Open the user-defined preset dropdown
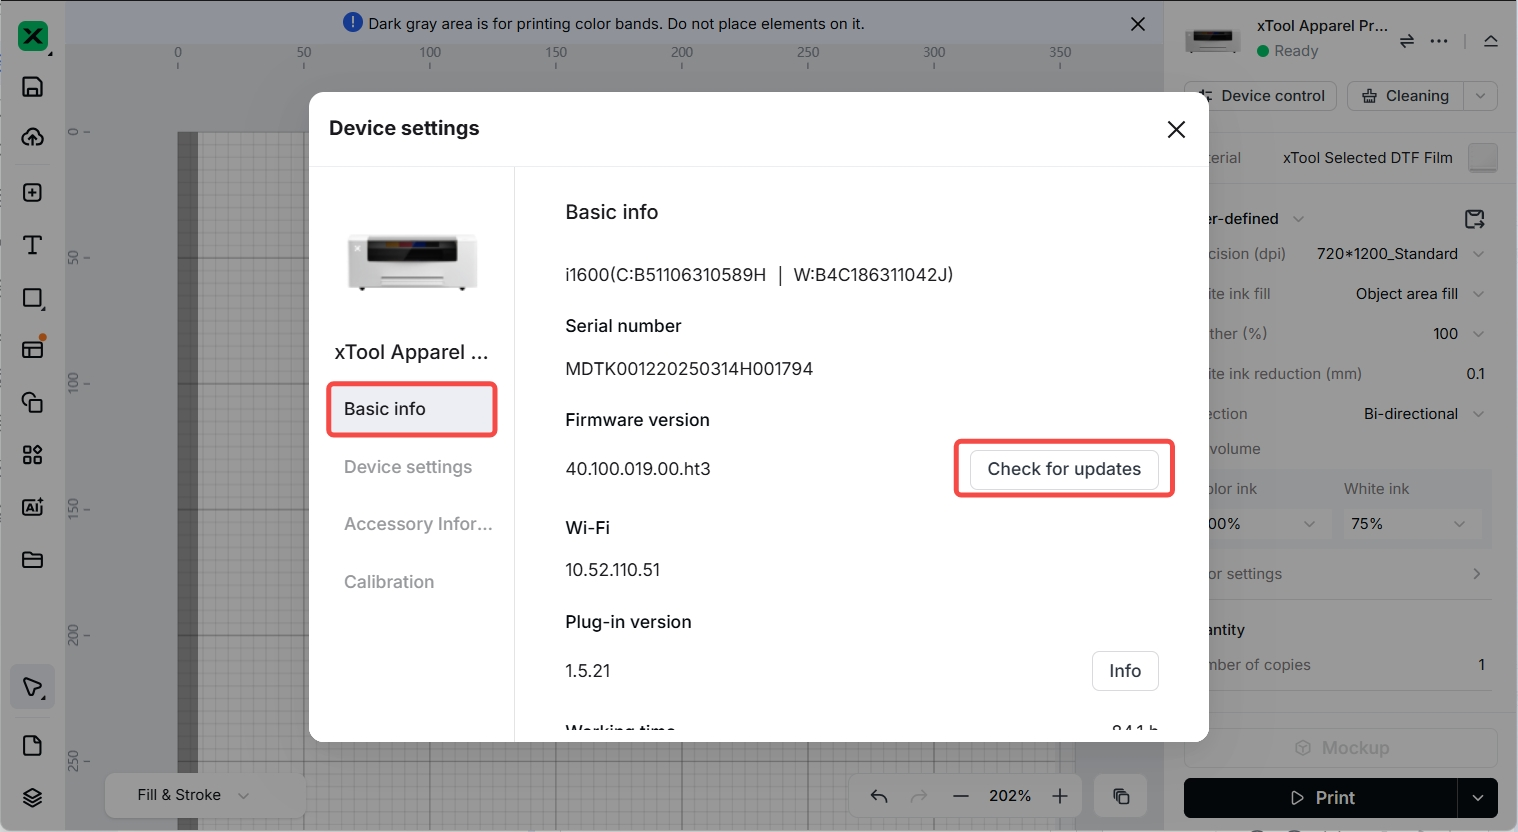This screenshot has width=1518, height=832. tap(1298, 219)
